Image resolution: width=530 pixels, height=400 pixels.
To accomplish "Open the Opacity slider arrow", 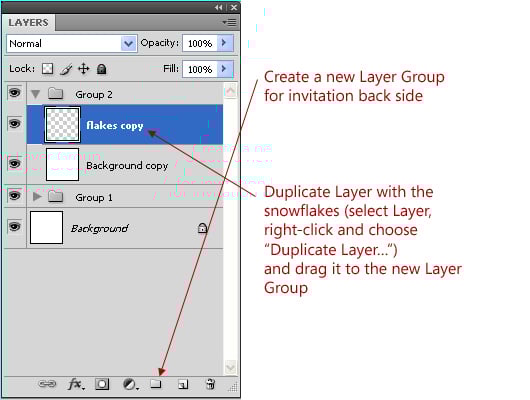I will pyautogui.click(x=224, y=43).
